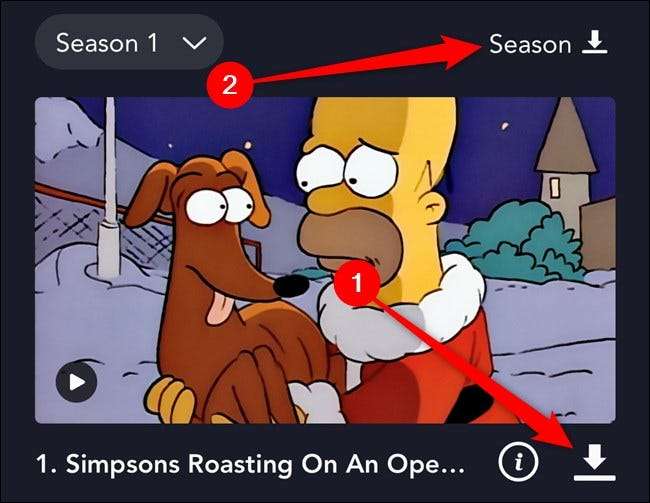The width and height of the screenshot is (650, 503).
Task: Download the entire season via arrow icon
Action: coord(595,42)
